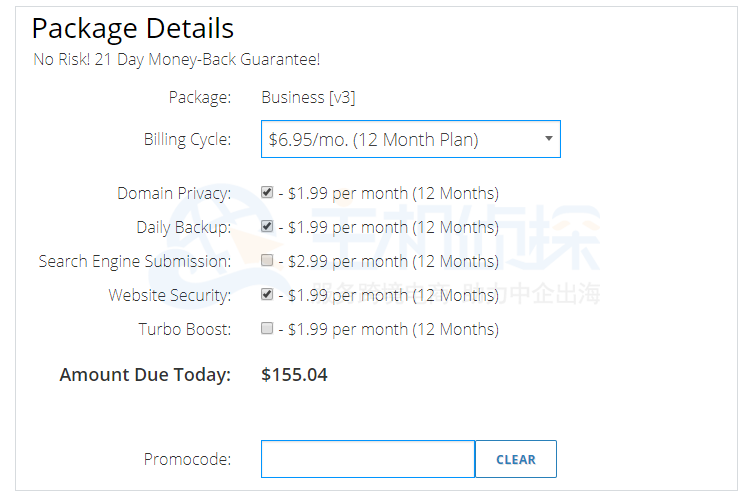Untick the Website Security checkbox
747x498 pixels.
pyautogui.click(x=267, y=294)
